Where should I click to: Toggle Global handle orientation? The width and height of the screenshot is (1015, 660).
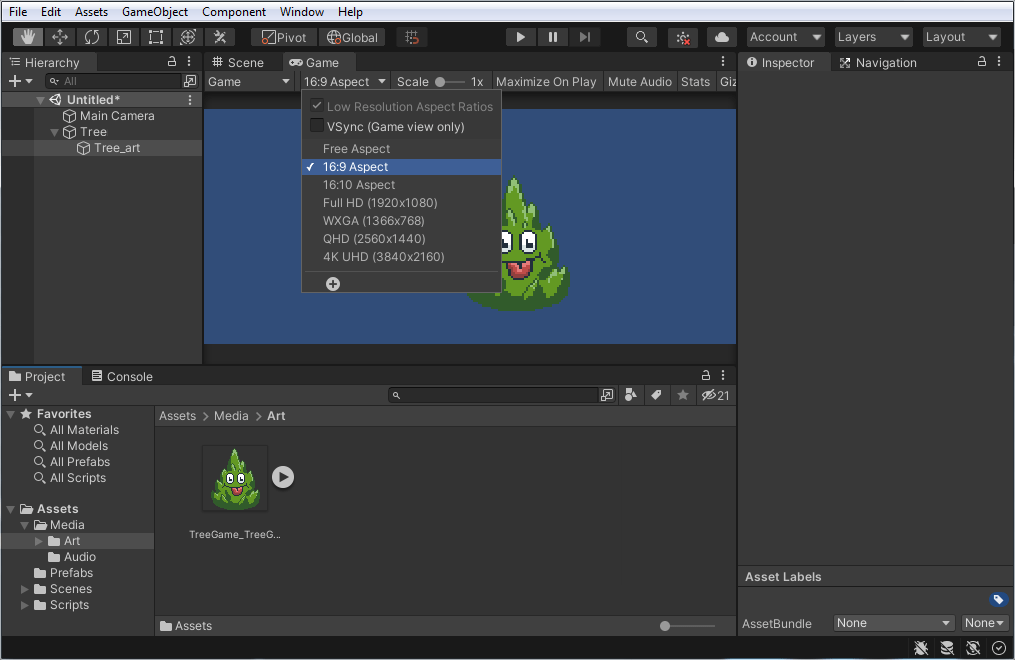point(351,36)
